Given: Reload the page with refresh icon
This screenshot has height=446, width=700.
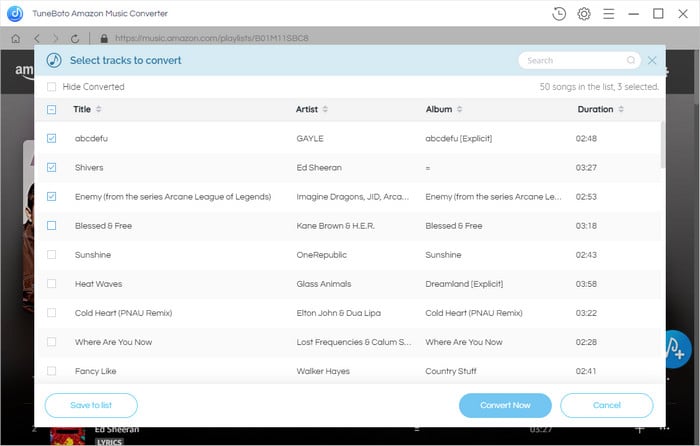Looking at the screenshot, I should click(x=75, y=39).
